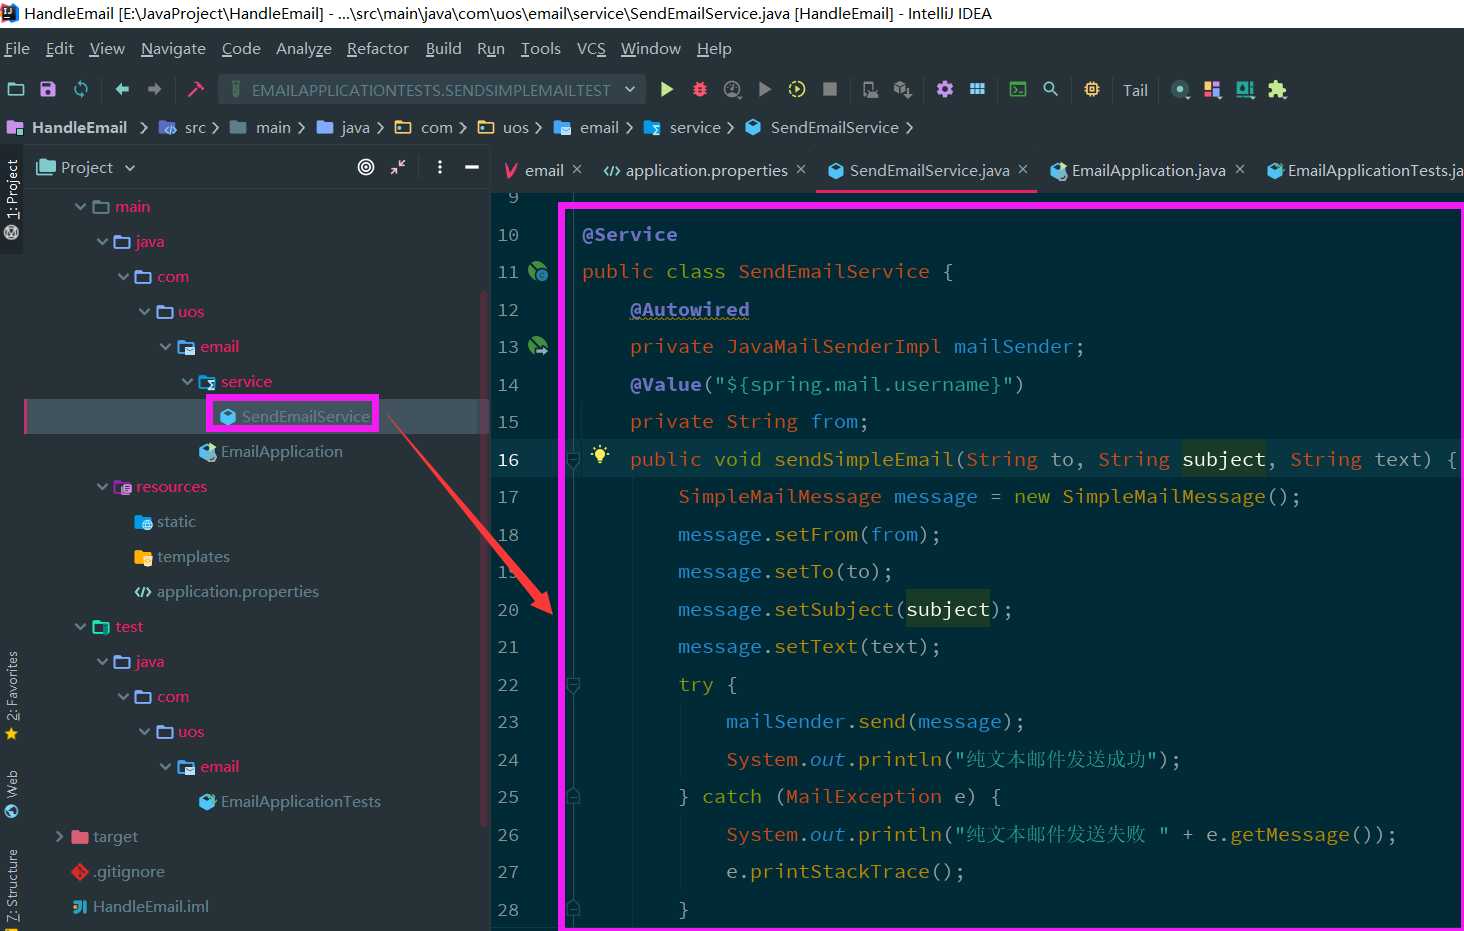1464x931 pixels.
Task: Click the Open folder toolbar icon
Action: pos(16,89)
